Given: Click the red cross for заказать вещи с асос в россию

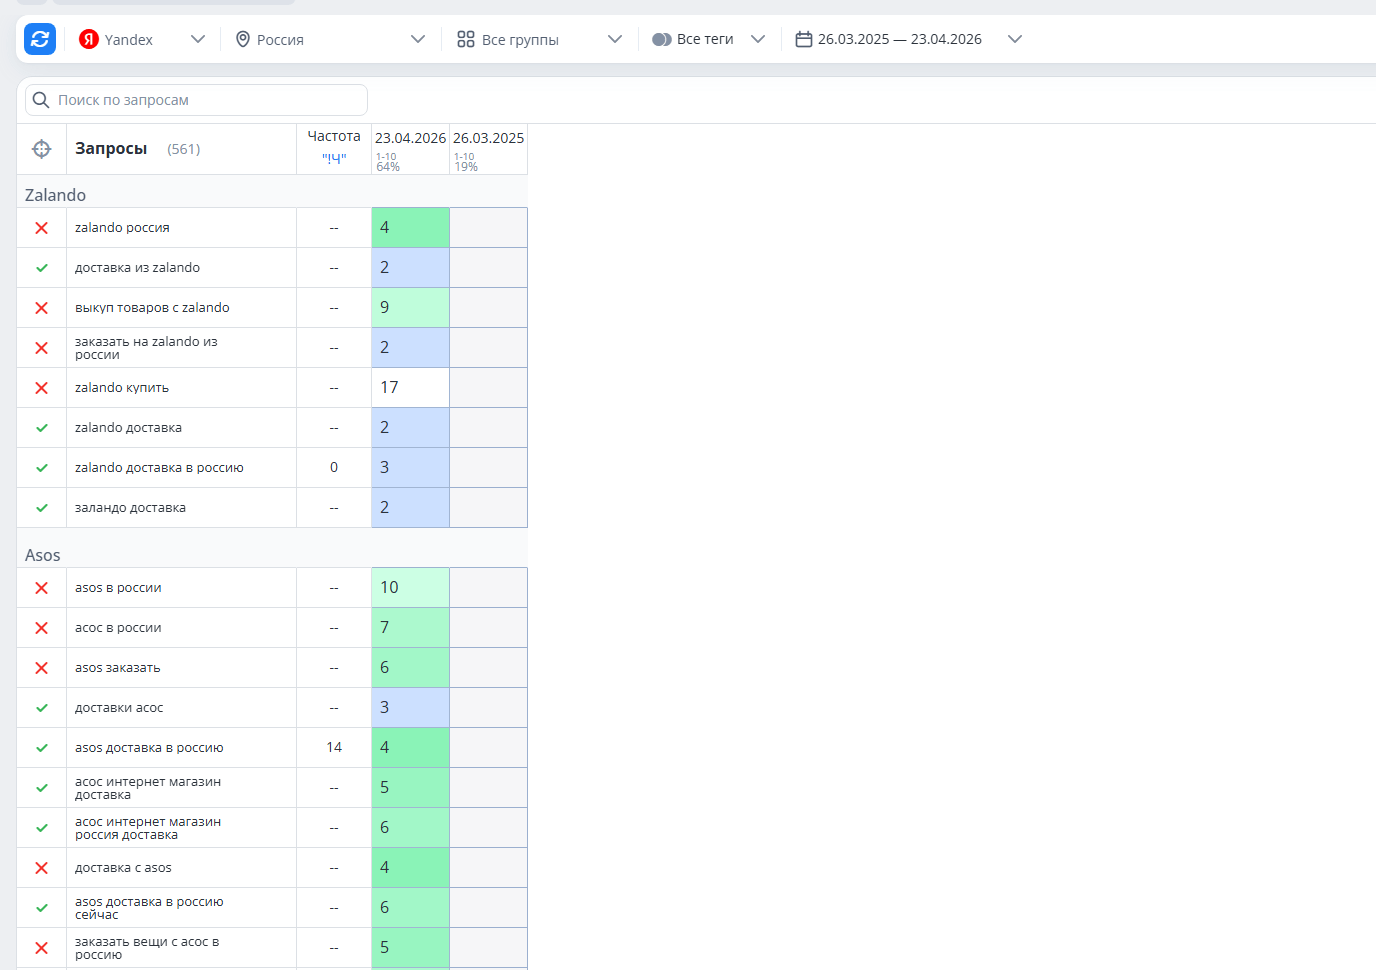Looking at the screenshot, I should tap(42, 948).
